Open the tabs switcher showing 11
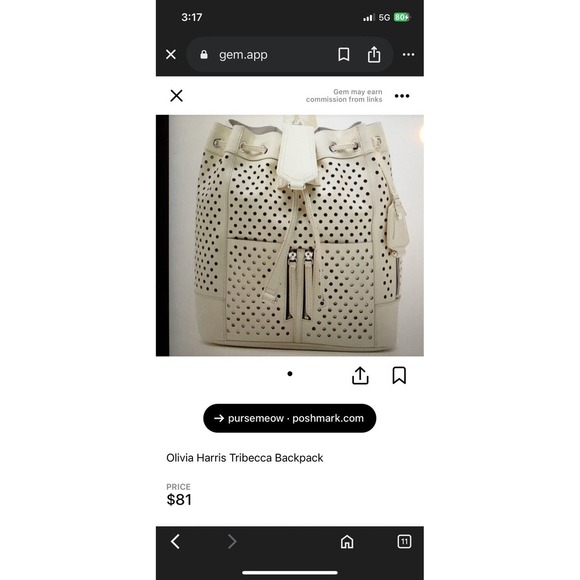Viewport: 580px width, 580px height. pyautogui.click(x=404, y=542)
